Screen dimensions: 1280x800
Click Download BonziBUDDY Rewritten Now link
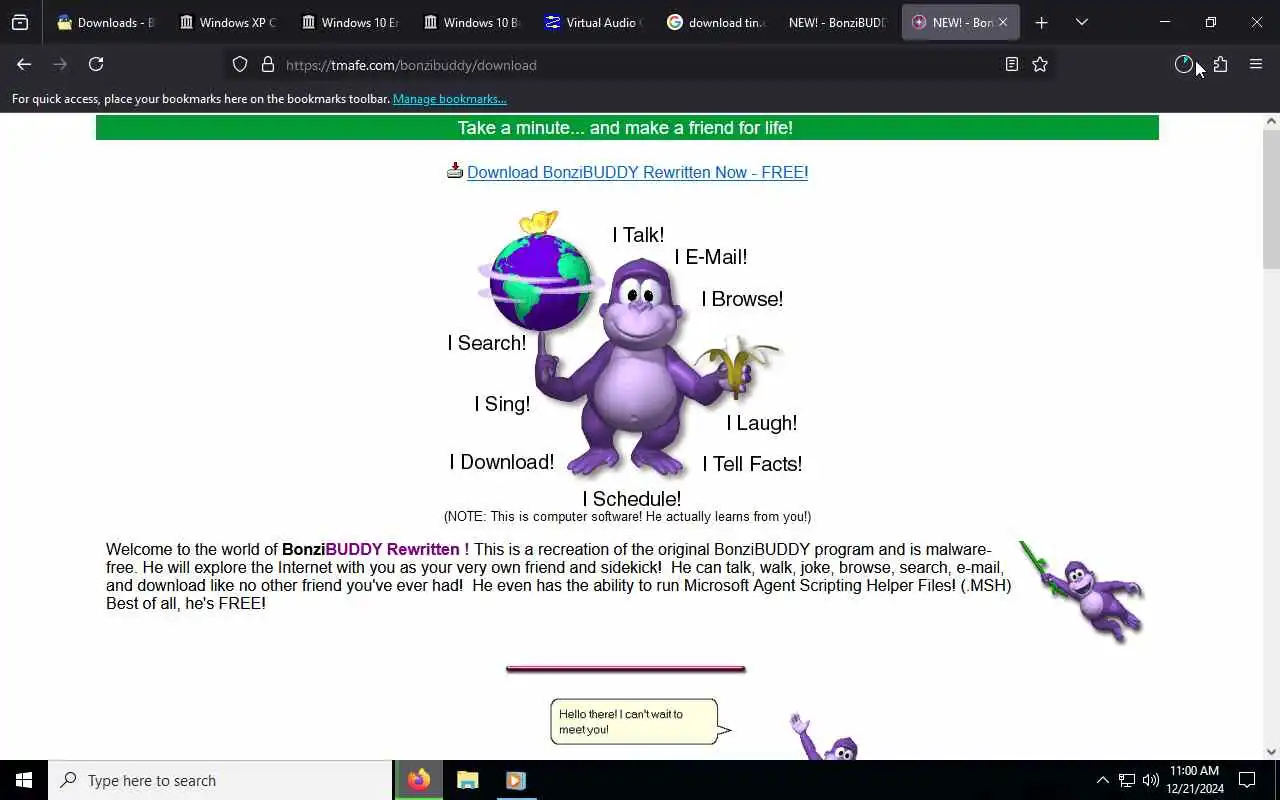pyautogui.click(x=637, y=172)
